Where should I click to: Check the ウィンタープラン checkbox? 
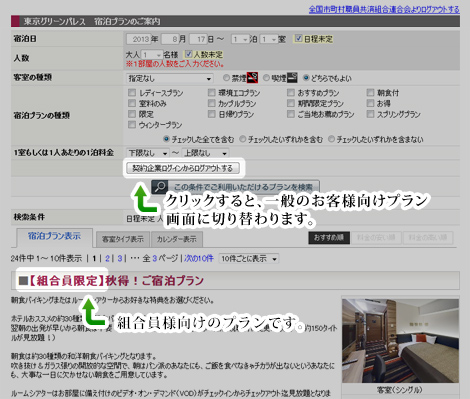(132, 124)
